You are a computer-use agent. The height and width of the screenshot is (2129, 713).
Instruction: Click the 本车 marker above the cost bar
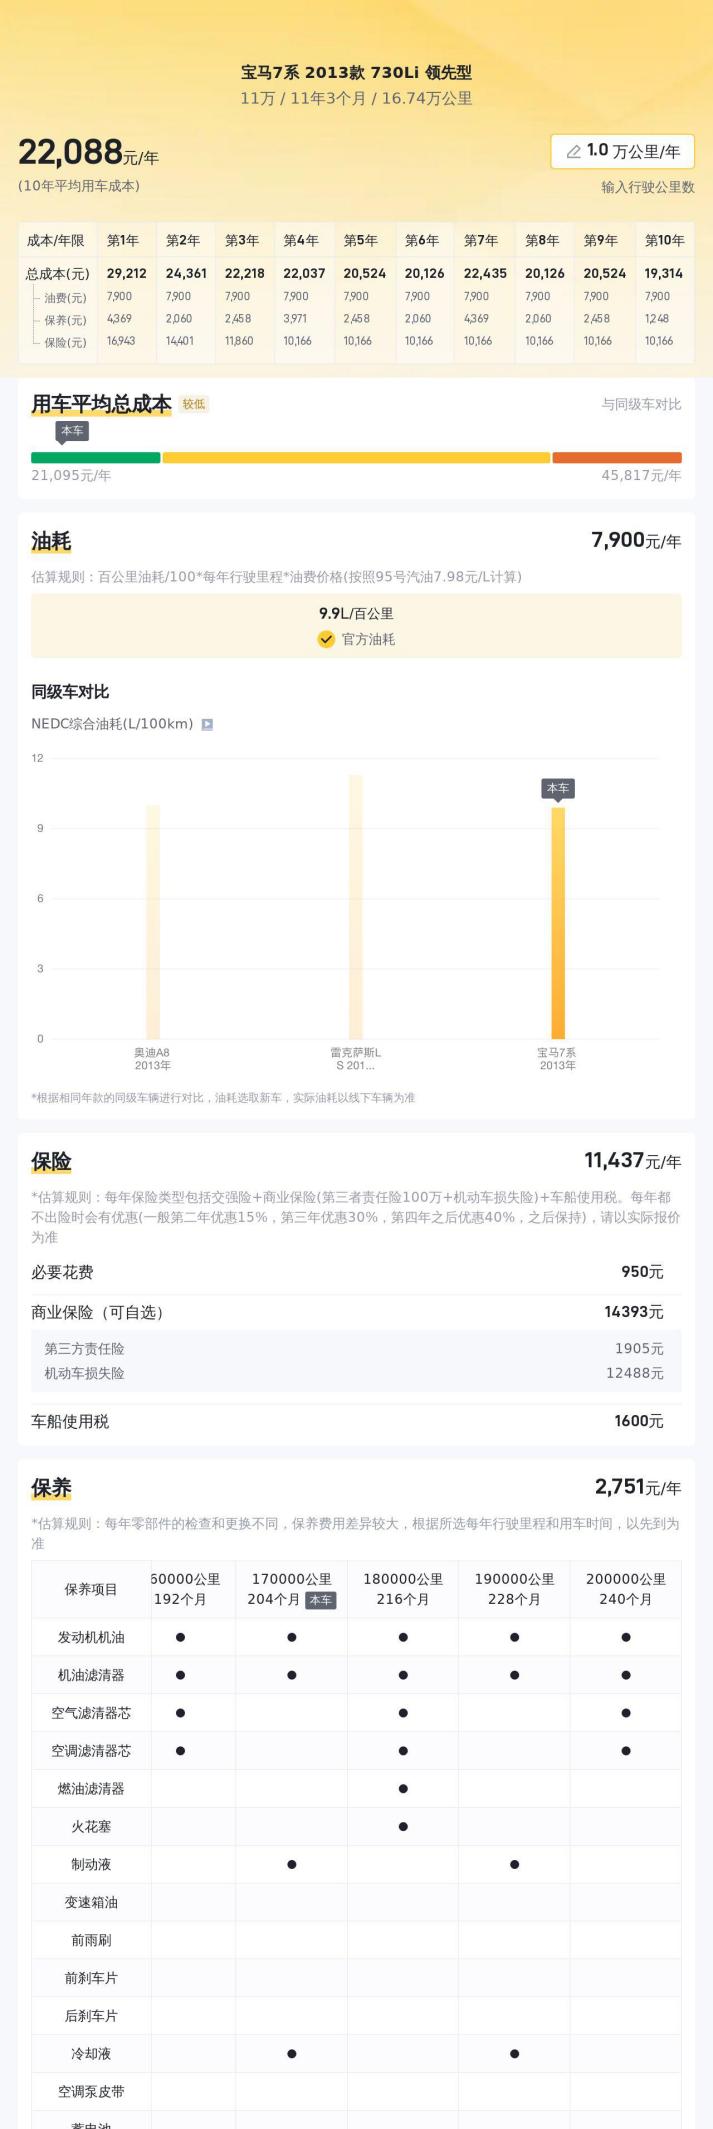point(72,431)
